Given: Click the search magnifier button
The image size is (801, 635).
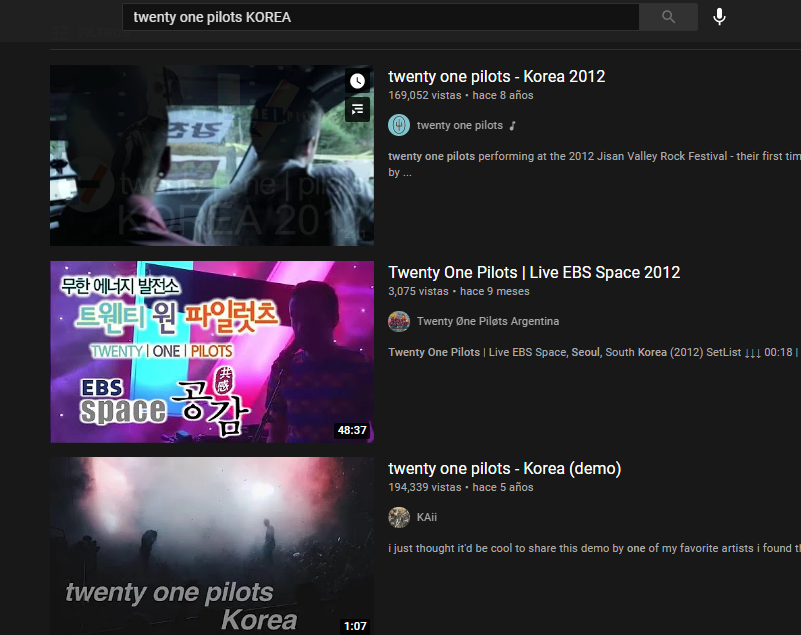Looking at the screenshot, I should coord(668,17).
